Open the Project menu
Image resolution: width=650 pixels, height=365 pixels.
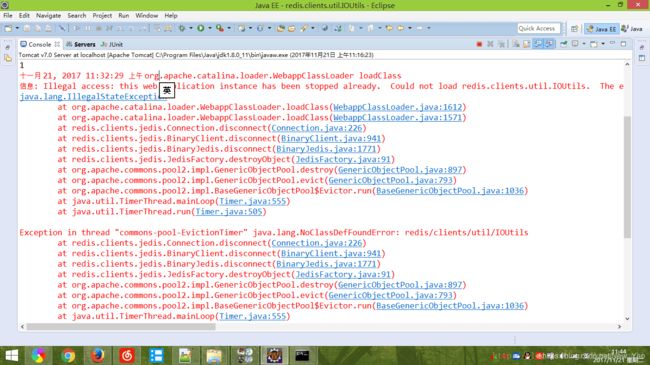click(102, 15)
